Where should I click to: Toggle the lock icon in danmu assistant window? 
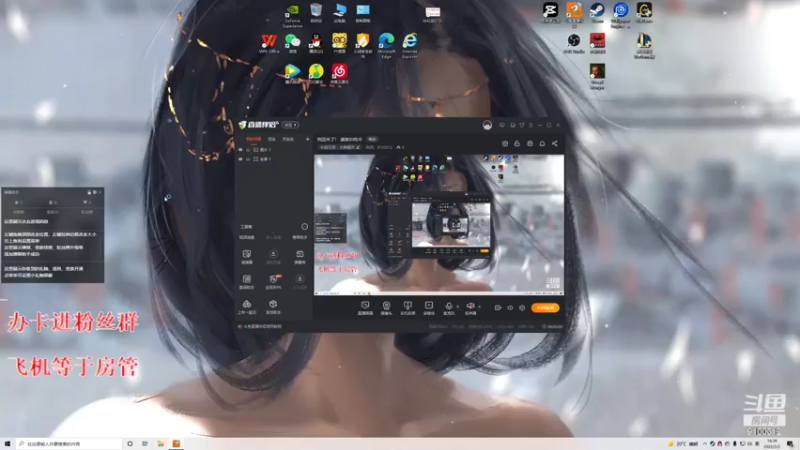point(89,192)
